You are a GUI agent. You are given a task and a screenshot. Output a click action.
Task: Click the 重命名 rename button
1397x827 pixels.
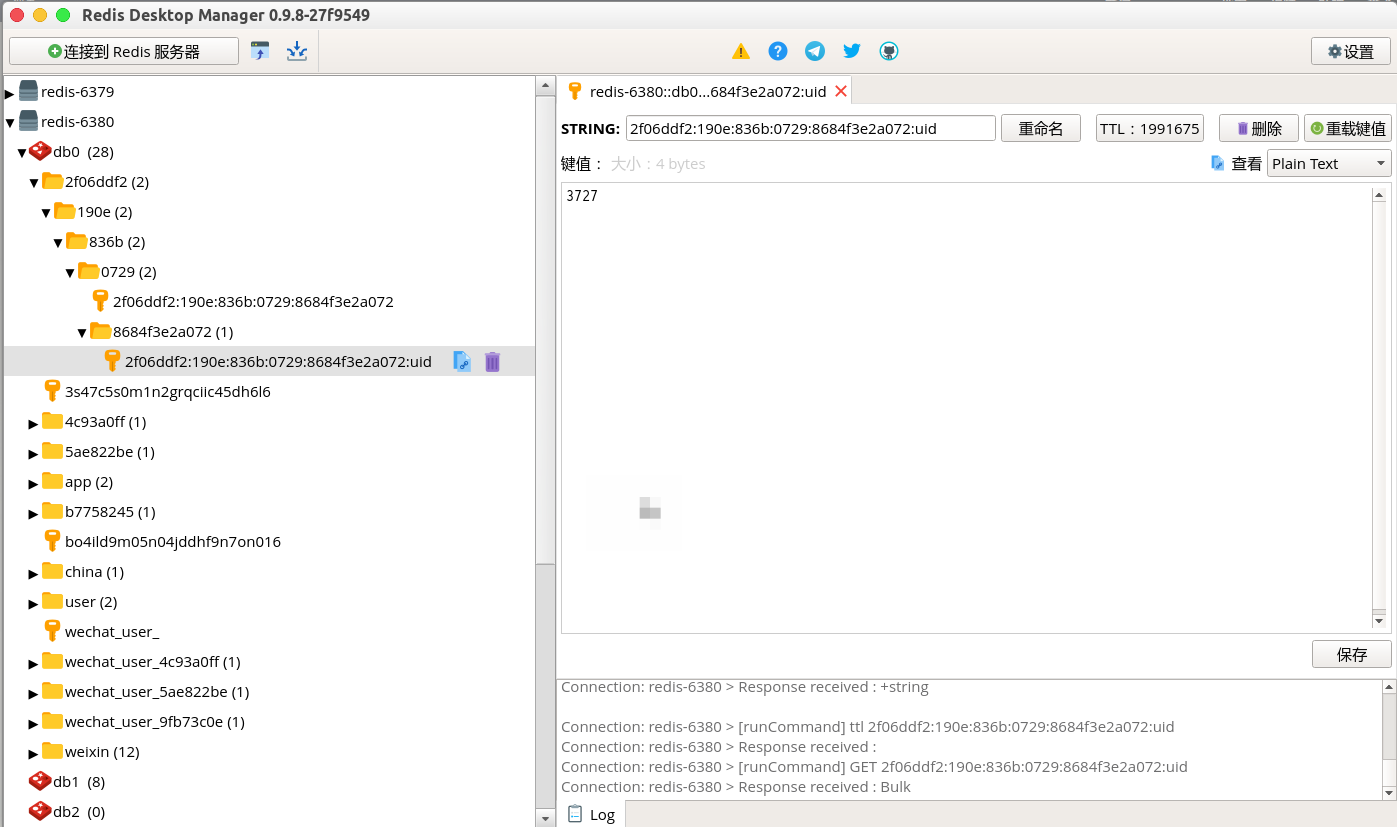click(x=1041, y=128)
